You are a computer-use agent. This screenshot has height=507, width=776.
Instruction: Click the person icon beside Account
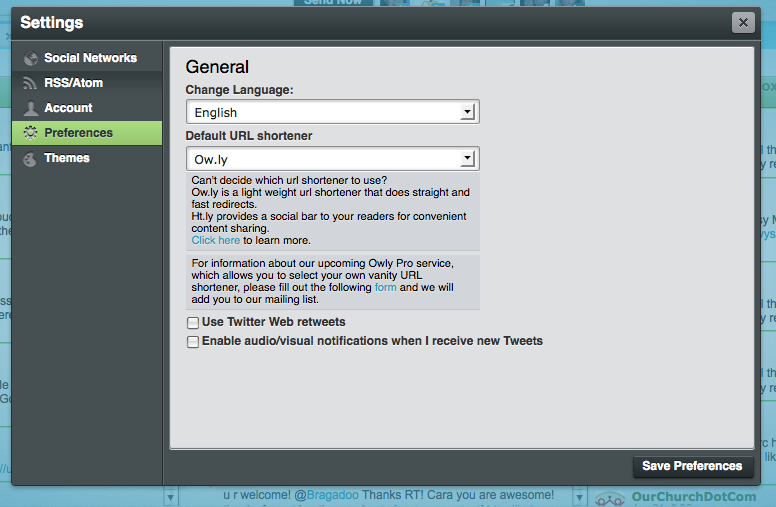[x=31, y=108]
